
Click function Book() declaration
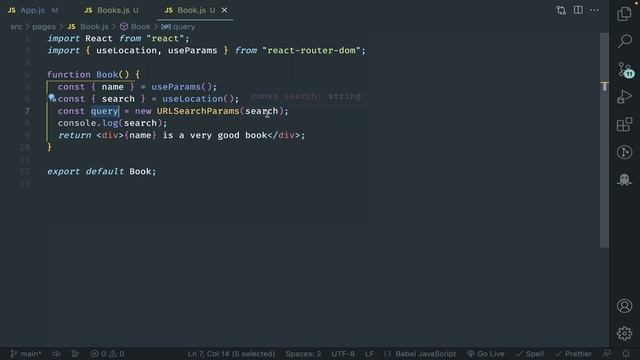pyautogui.click(x=93, y=75)
